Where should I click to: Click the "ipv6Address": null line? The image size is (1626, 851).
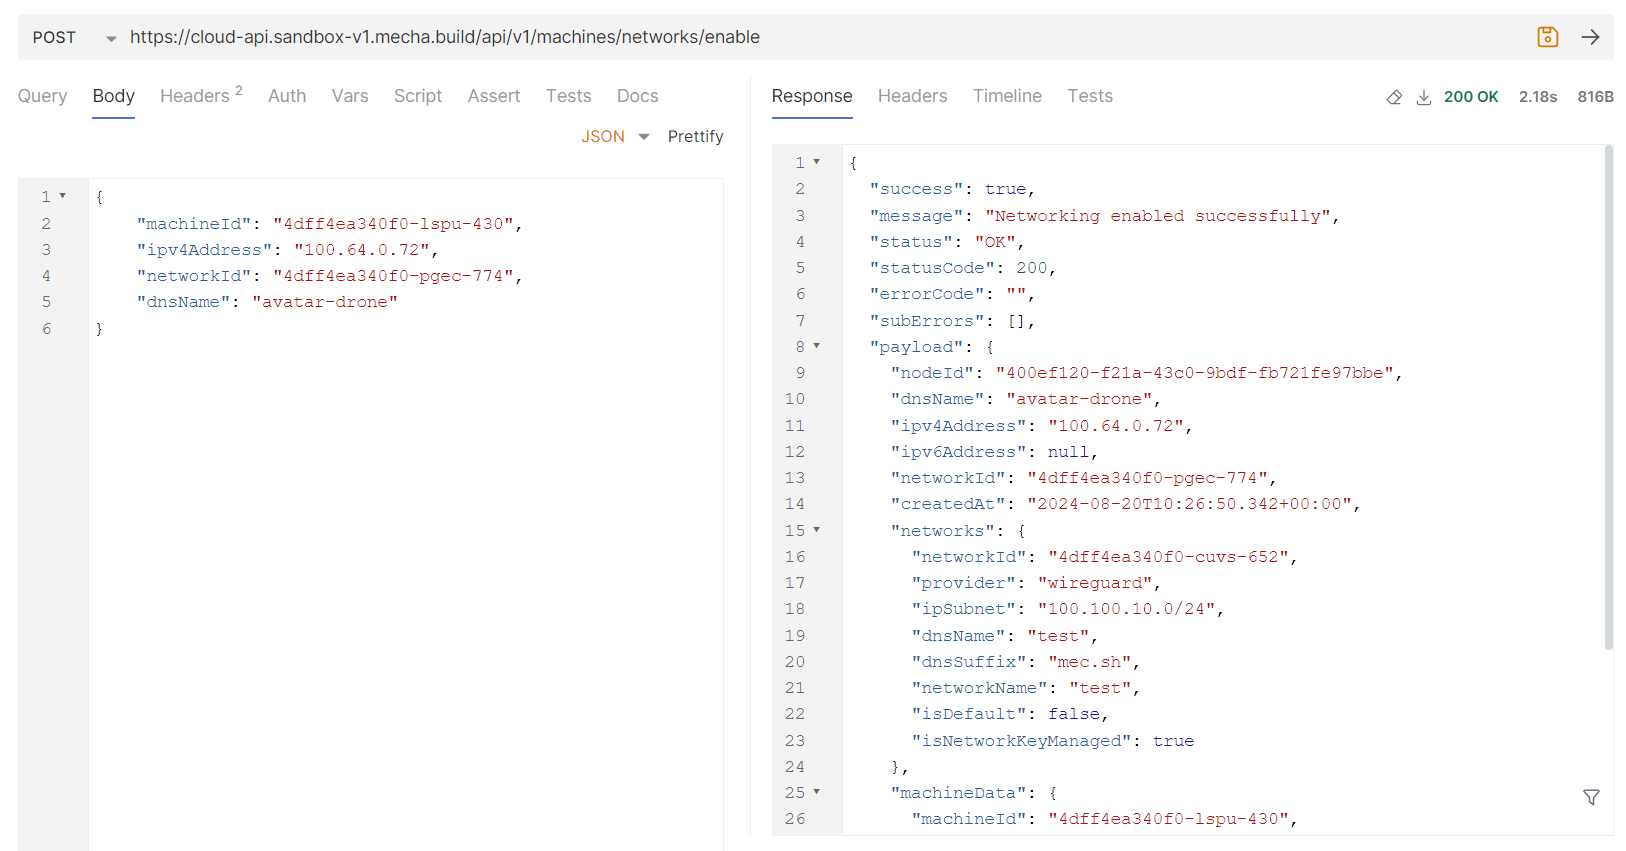(x=994, y=452)
